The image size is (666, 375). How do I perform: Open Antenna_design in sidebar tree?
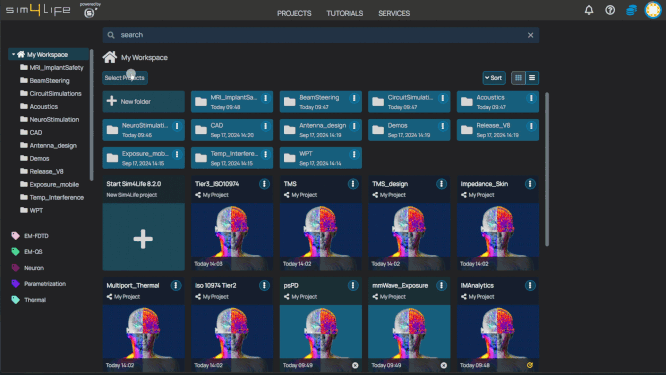[48, 145]
